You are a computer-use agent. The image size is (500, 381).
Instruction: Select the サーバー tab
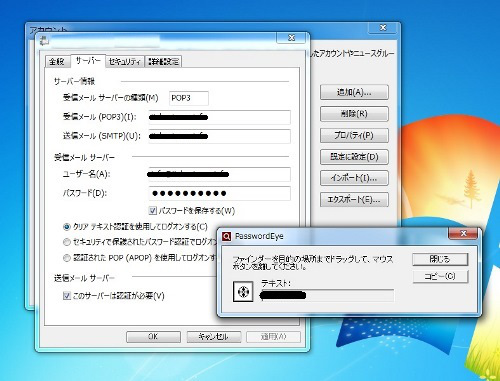[x=88, y=61]
